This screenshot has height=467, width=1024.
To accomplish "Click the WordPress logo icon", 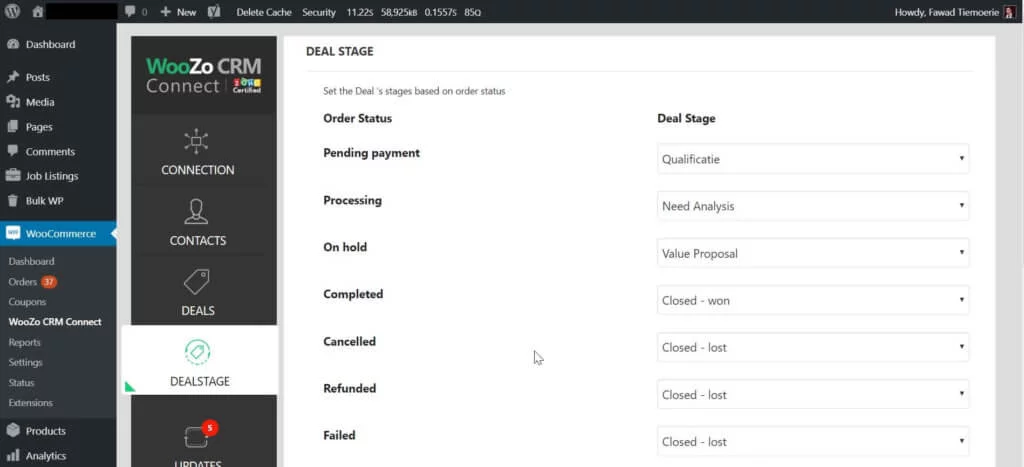I will [12, 12].
